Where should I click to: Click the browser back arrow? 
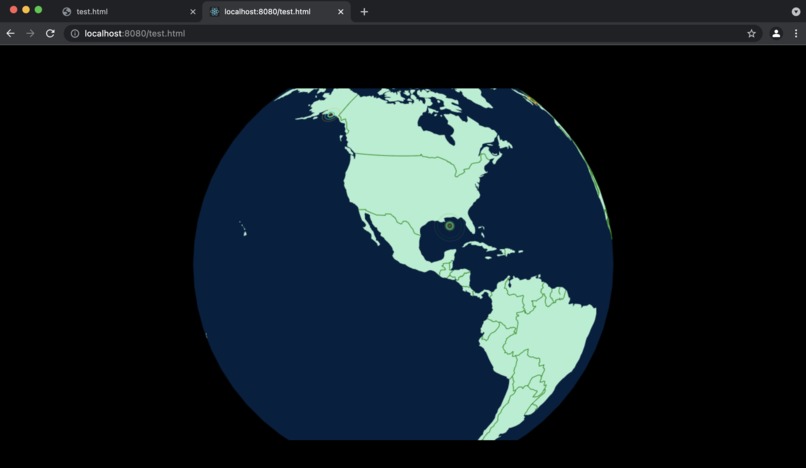coord(10,33)
